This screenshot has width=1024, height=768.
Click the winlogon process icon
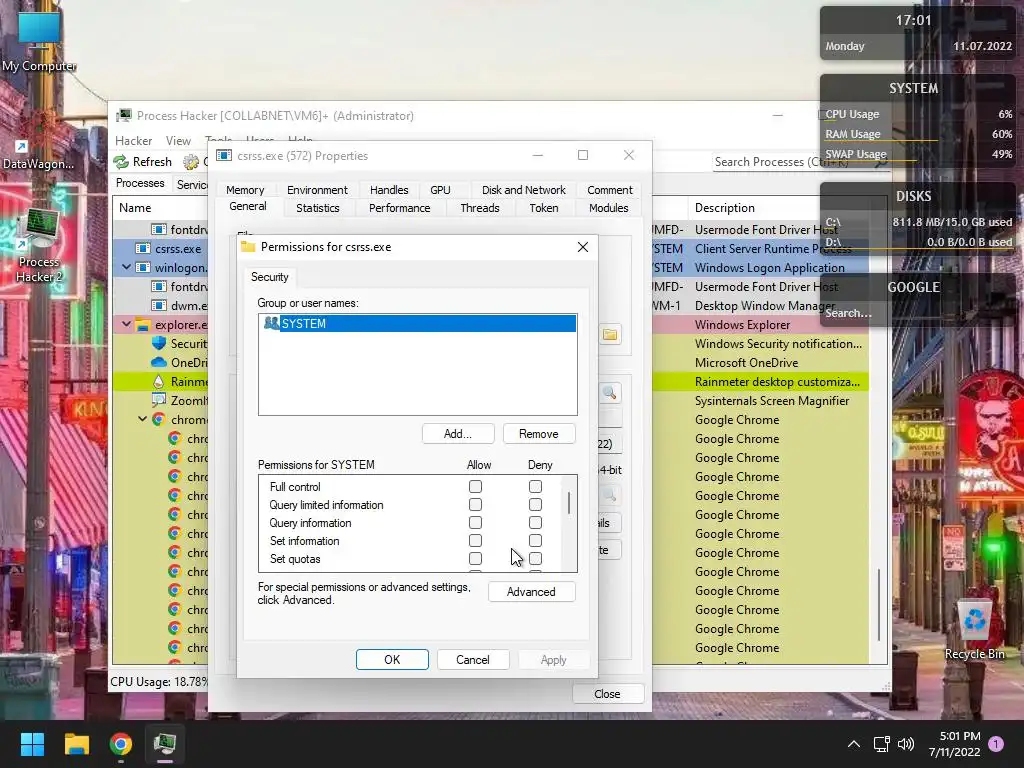pyautogui.click(x=142, y=268)
